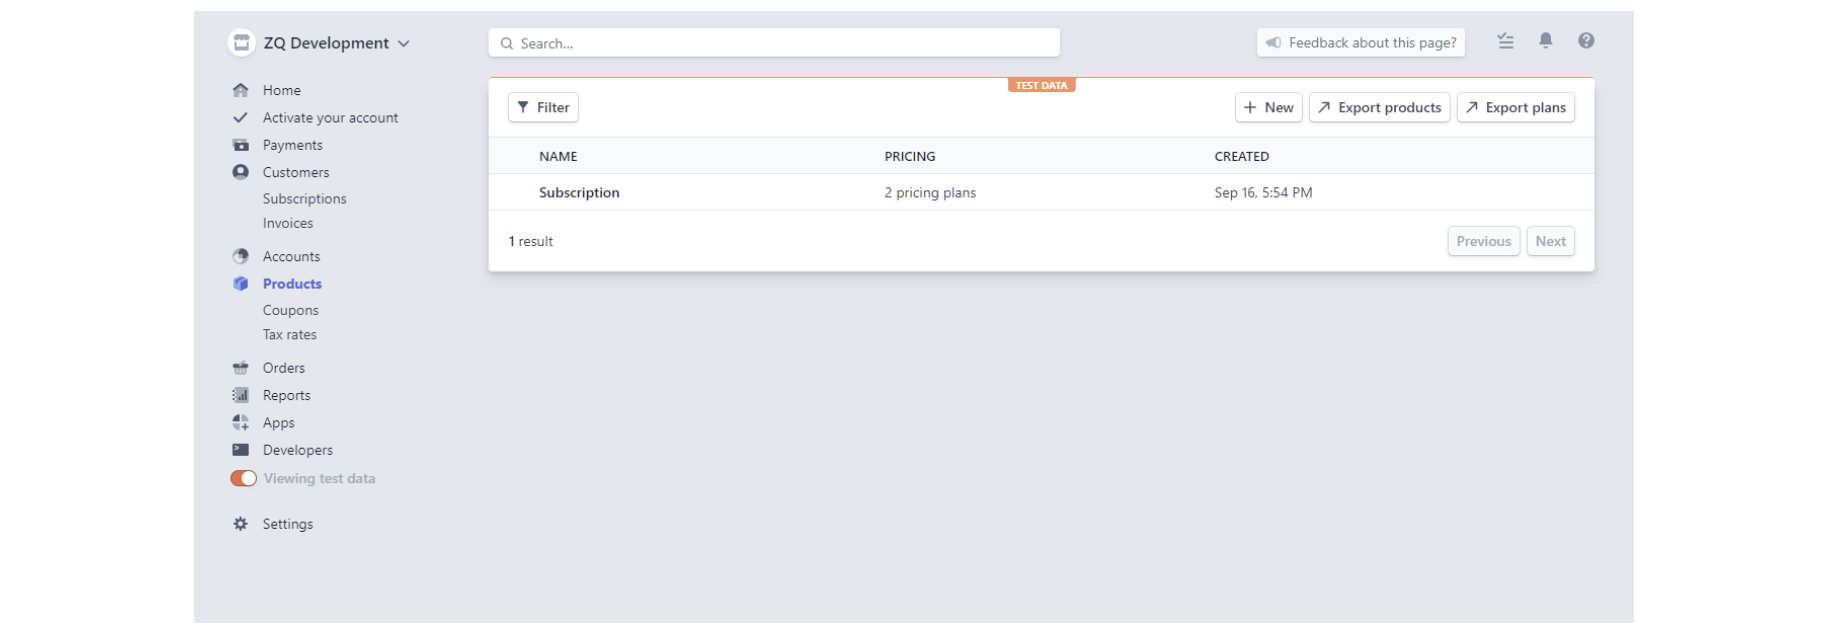Image resolution: width=1830 pixels, height=634 pixels.
Task: Click Export products button
Action: pos(1380,107)
